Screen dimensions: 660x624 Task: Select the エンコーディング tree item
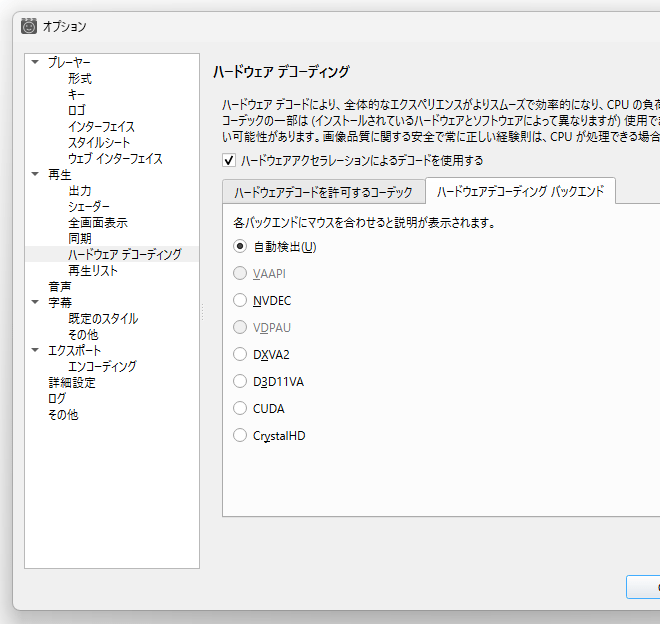102,366
